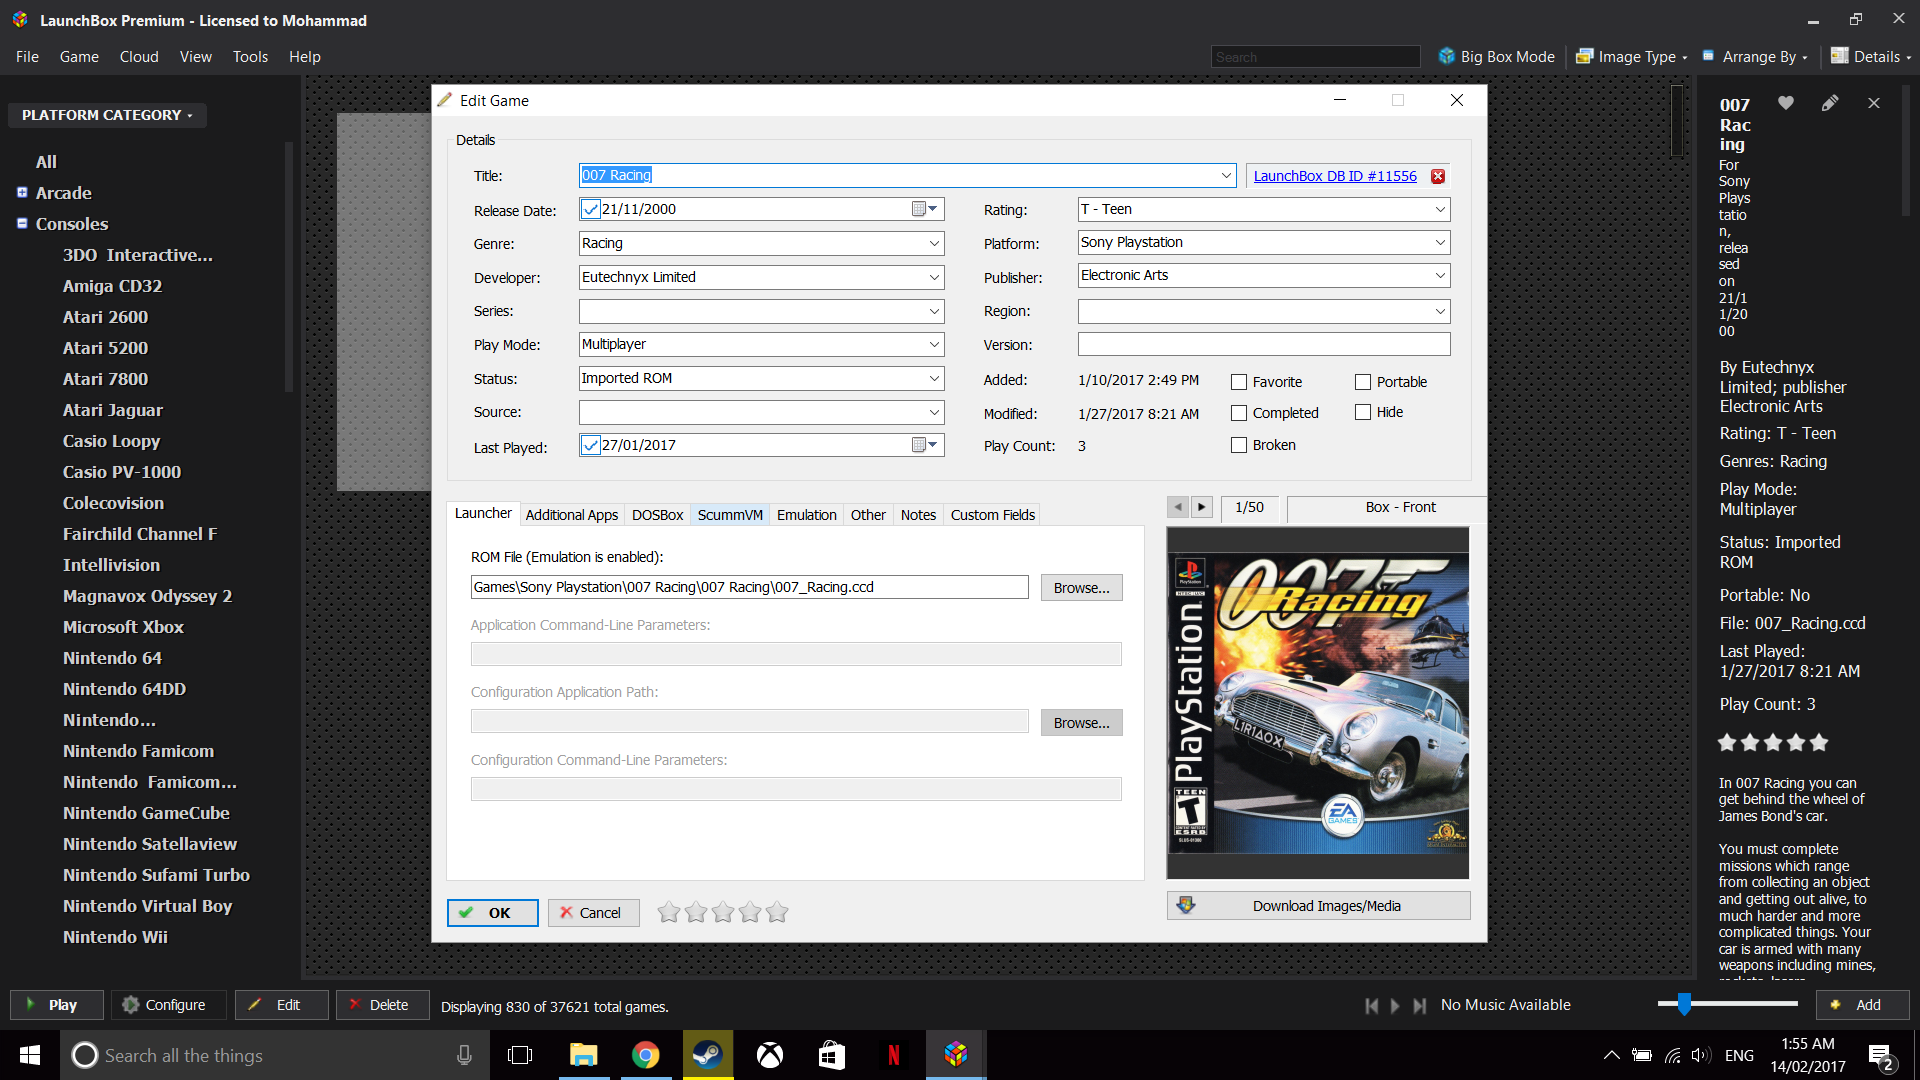
Task: Open the Play Mode dropdown
Action: pyautogui.click(x=934, y=344)
